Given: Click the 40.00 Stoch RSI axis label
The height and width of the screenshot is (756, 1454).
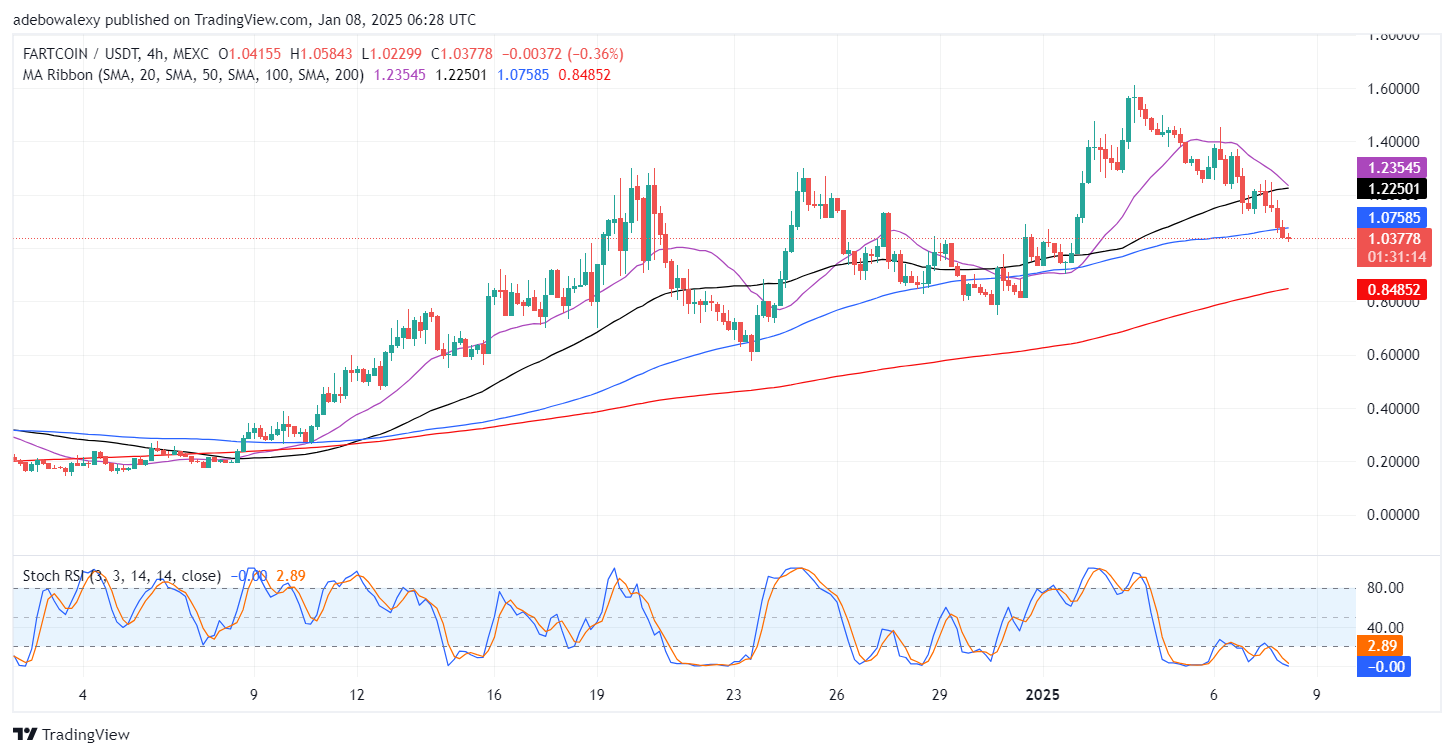Looking at the screenshot, I should [x=1385, y=628].
